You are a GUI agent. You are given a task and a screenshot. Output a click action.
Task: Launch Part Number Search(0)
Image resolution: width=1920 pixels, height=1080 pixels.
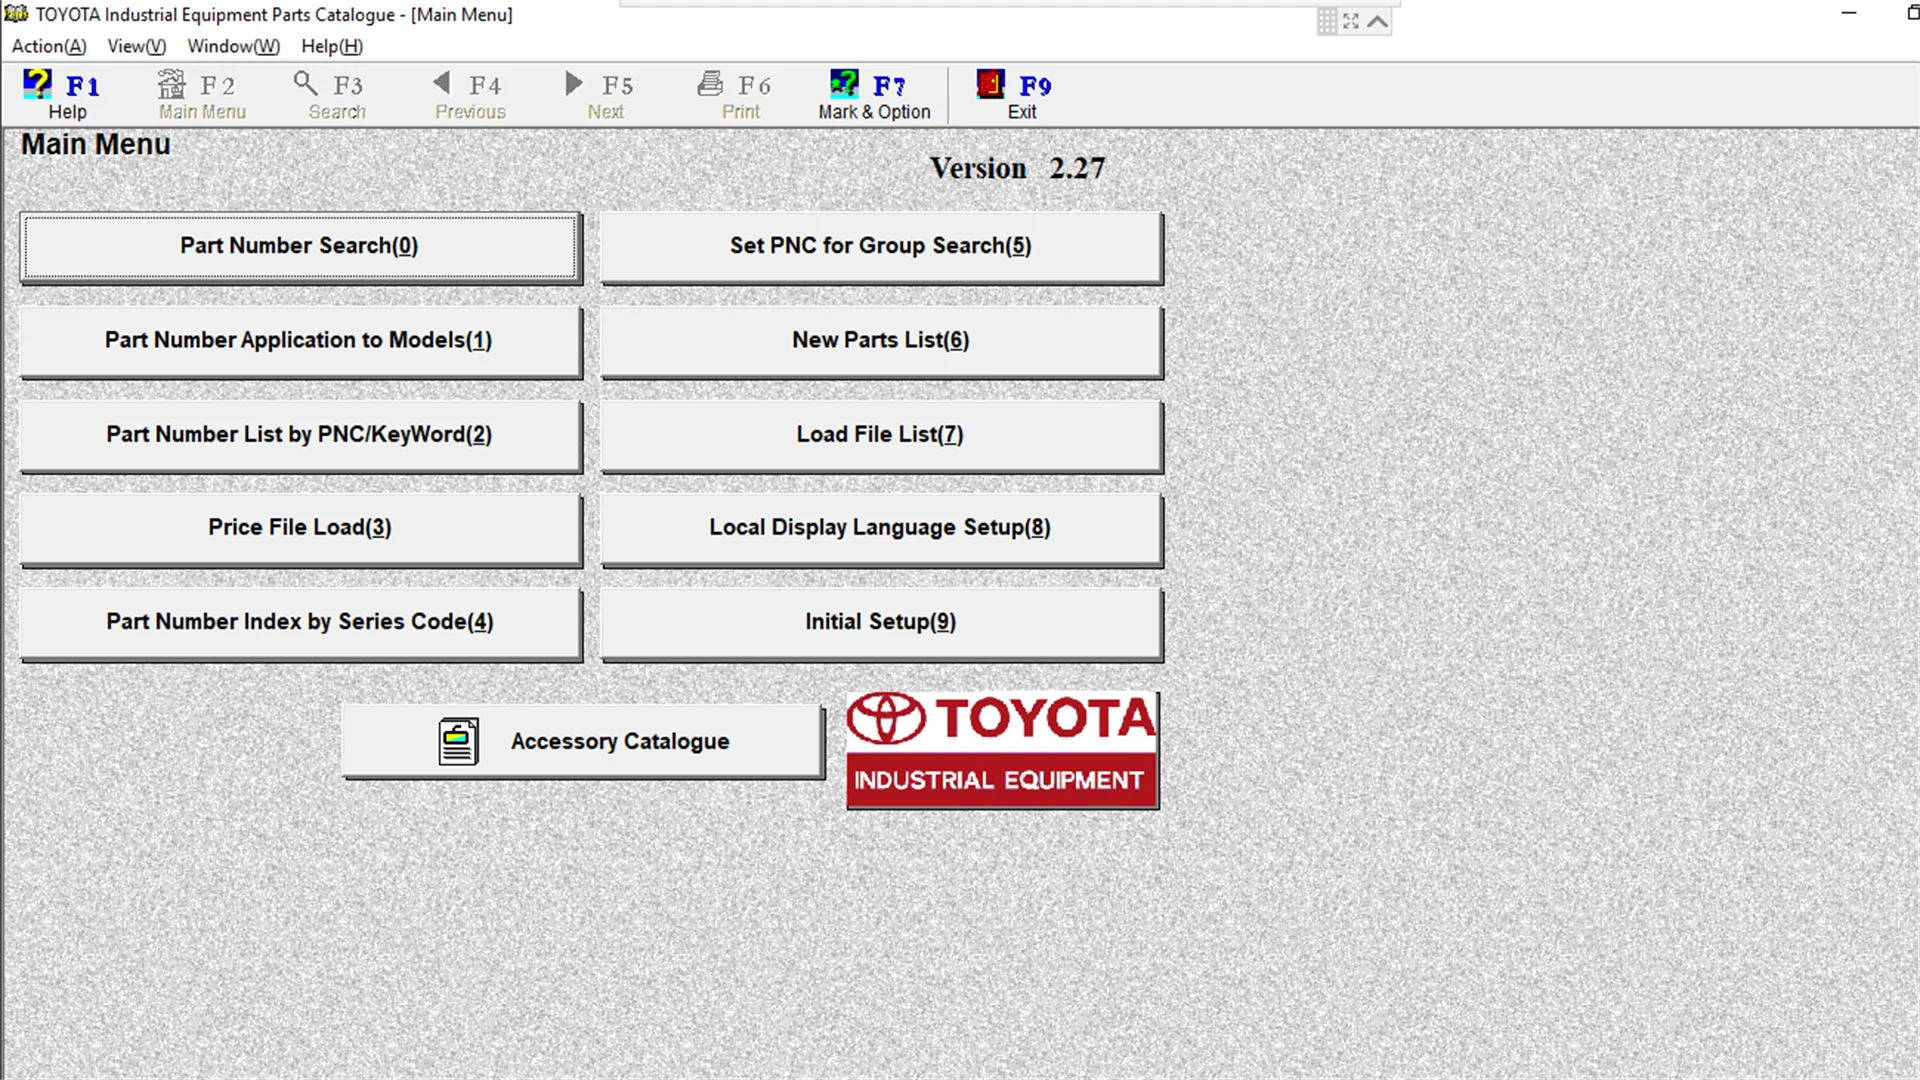(x=300, y=247)
